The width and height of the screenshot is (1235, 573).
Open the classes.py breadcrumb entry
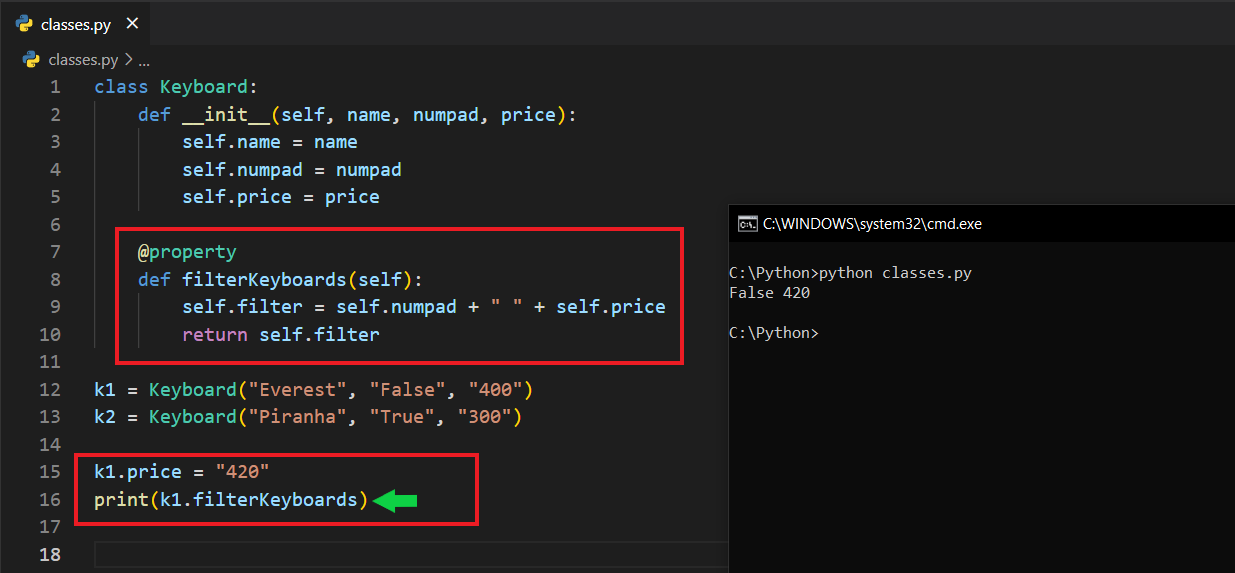(83, 59)
